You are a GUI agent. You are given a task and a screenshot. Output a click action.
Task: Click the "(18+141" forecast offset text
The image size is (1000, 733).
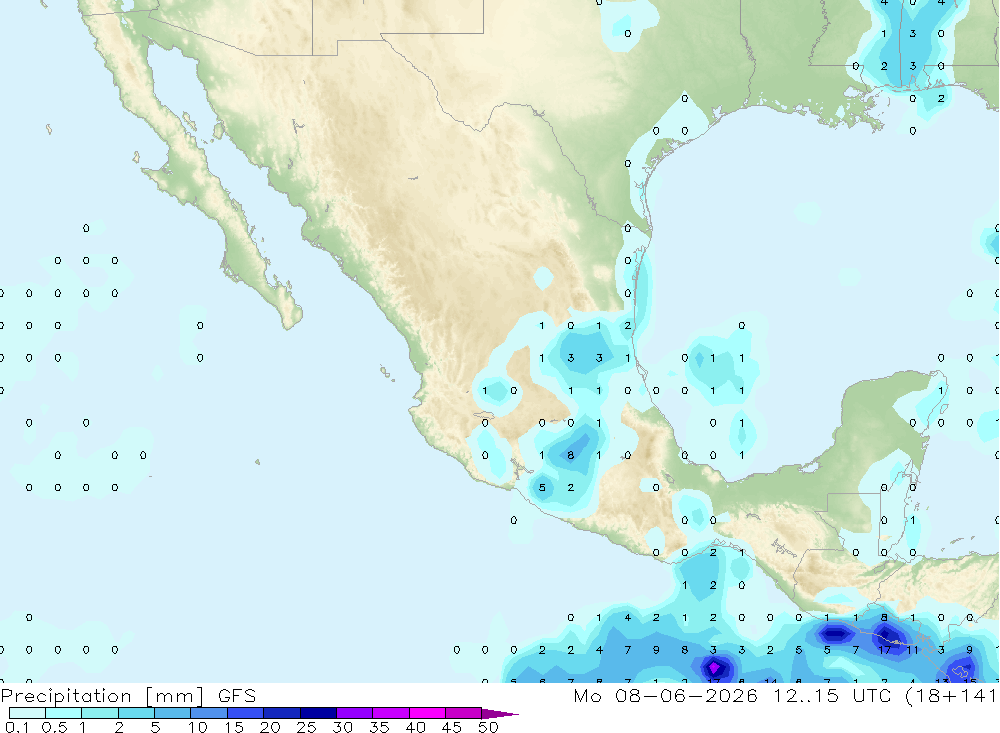(951, 695)
